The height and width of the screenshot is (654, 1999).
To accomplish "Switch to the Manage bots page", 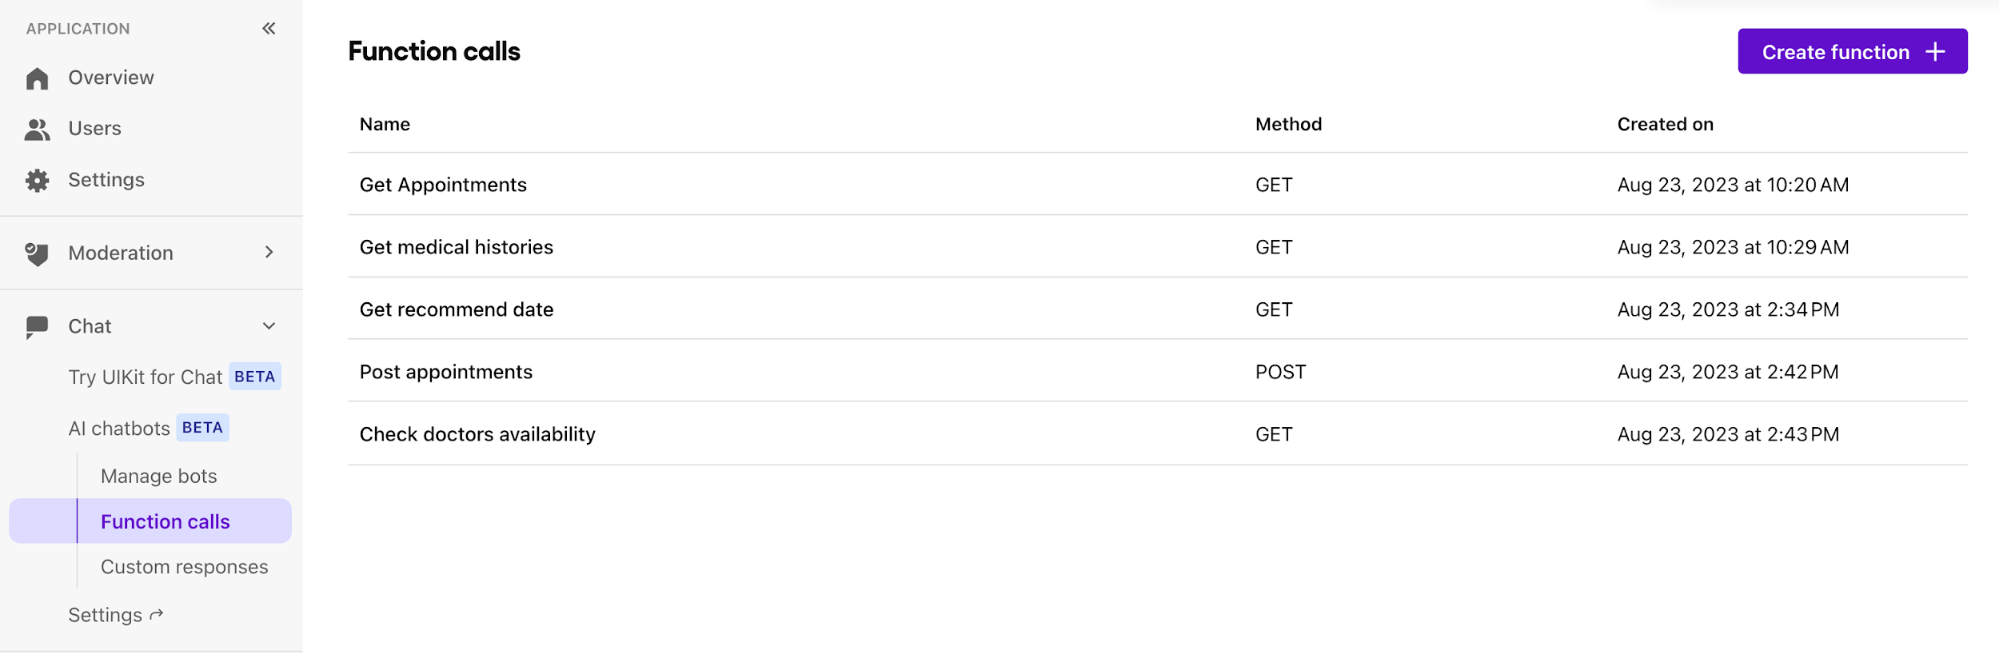I will 158,475.
